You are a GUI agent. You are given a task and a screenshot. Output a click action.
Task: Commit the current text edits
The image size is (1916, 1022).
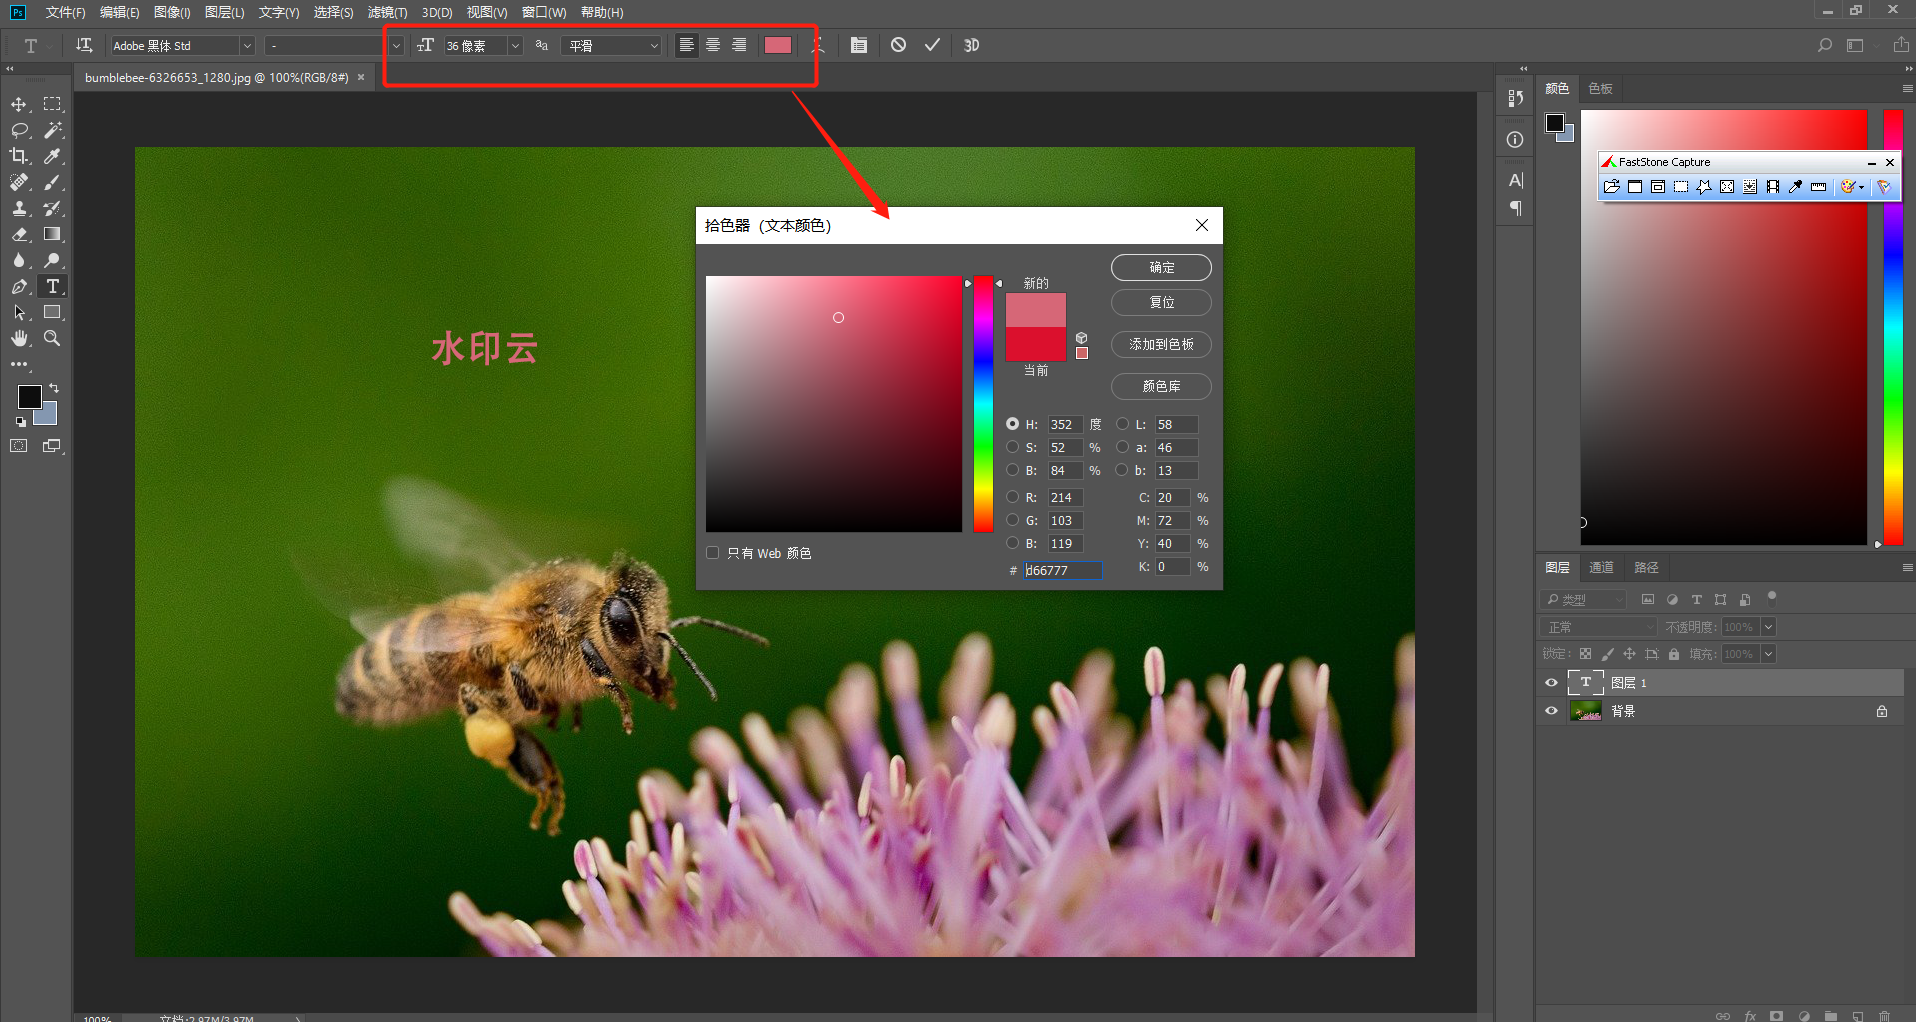point(932,45)
